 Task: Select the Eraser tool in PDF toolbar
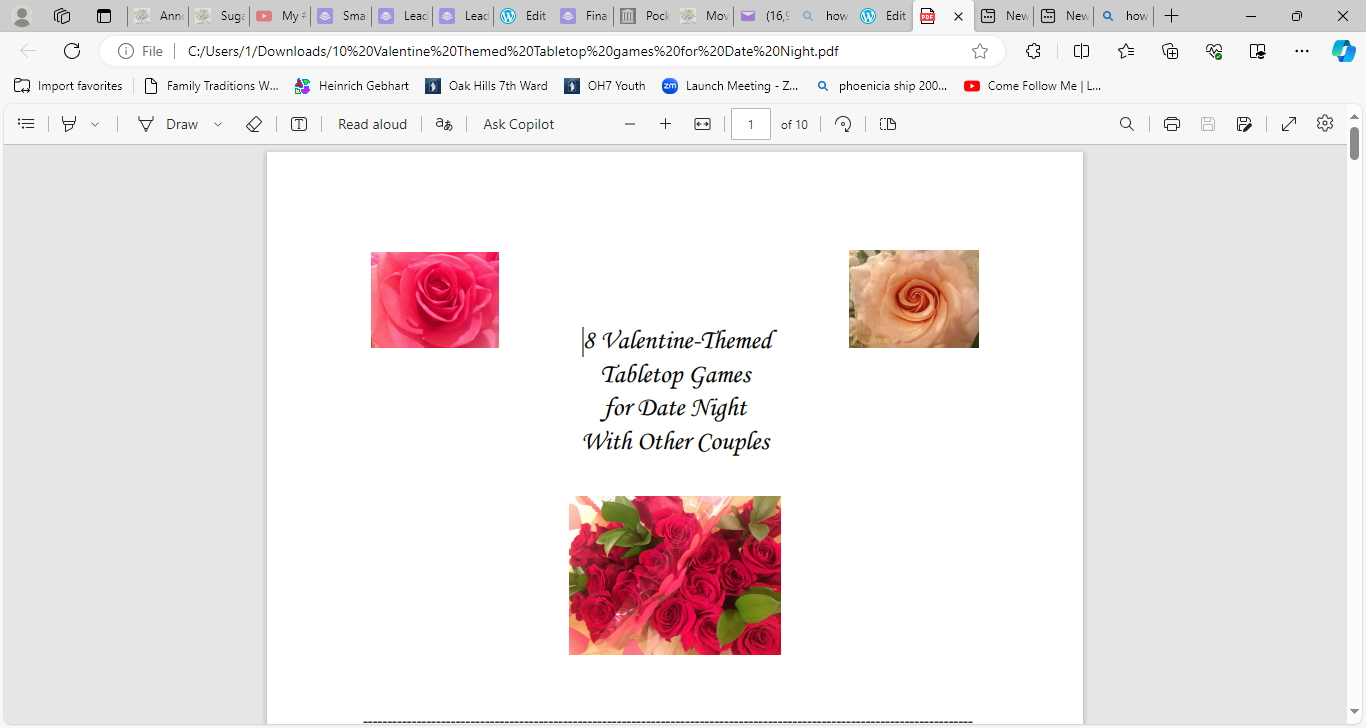(254, 124)
